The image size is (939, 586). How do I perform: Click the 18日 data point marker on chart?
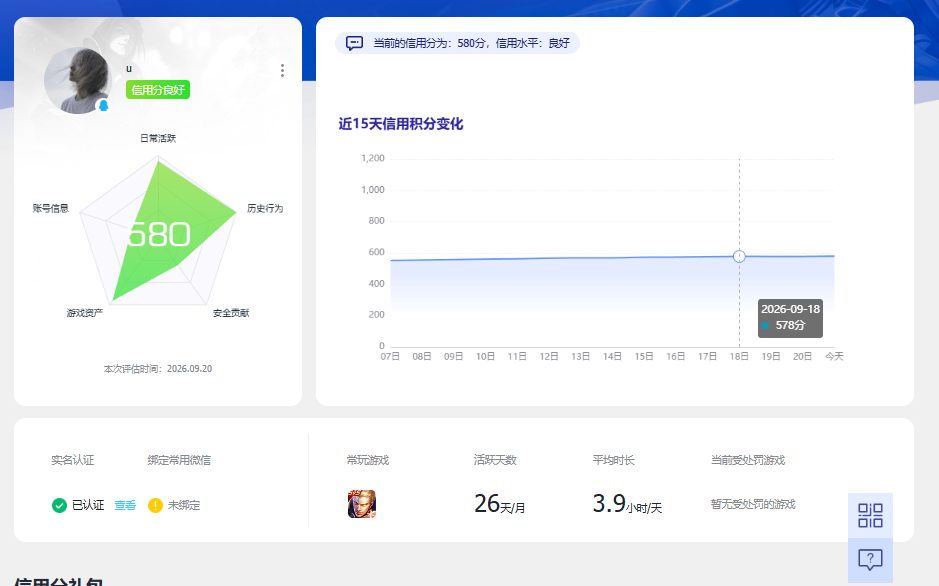pos(739,256)
